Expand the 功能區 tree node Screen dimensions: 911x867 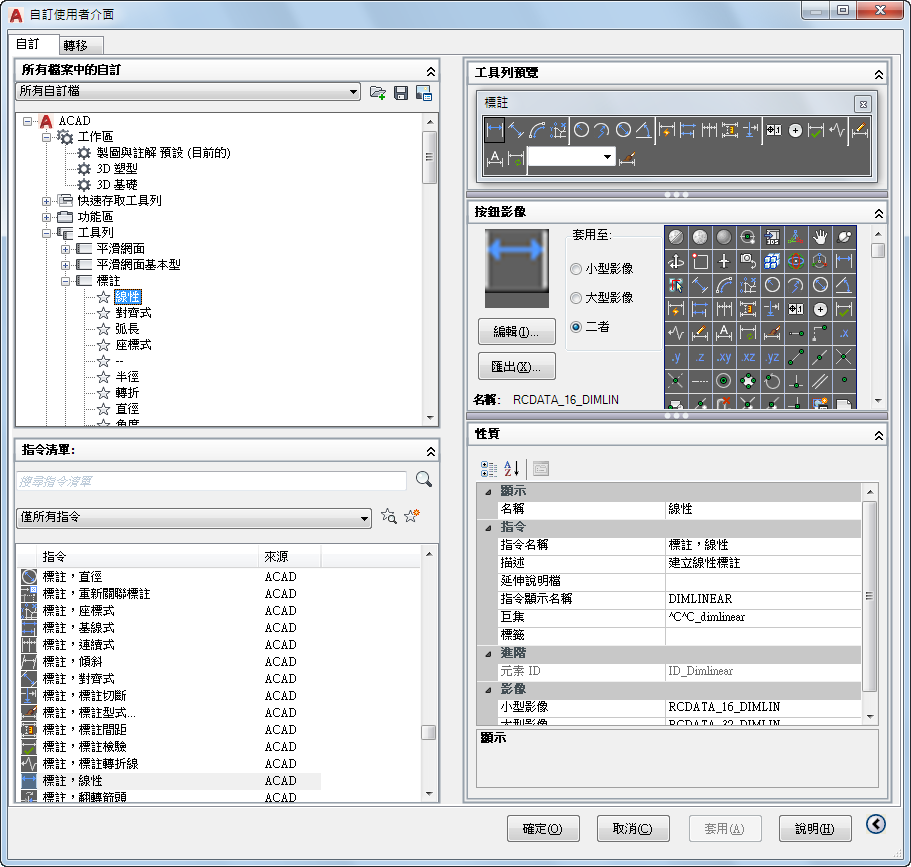point(46,217)
